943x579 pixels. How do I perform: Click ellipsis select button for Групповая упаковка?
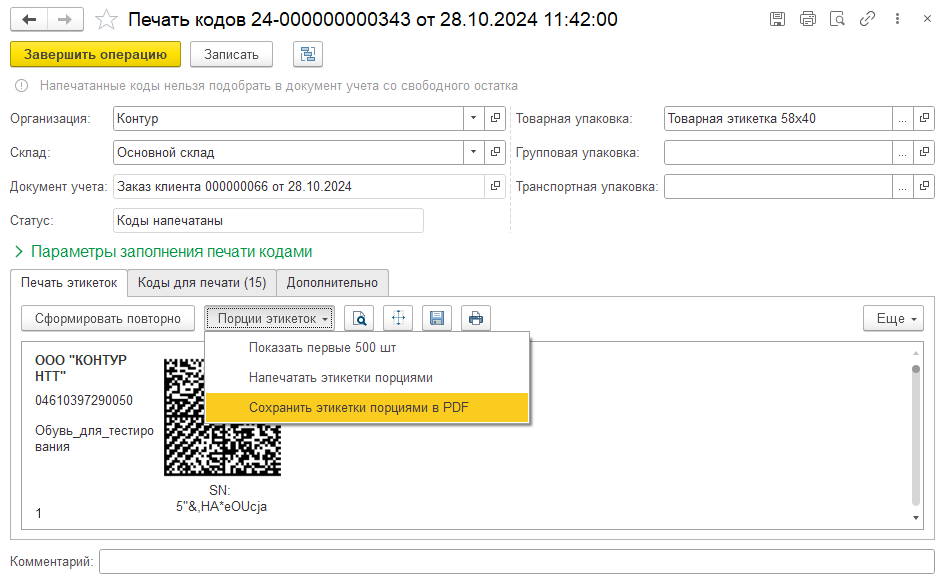(902, 152)
